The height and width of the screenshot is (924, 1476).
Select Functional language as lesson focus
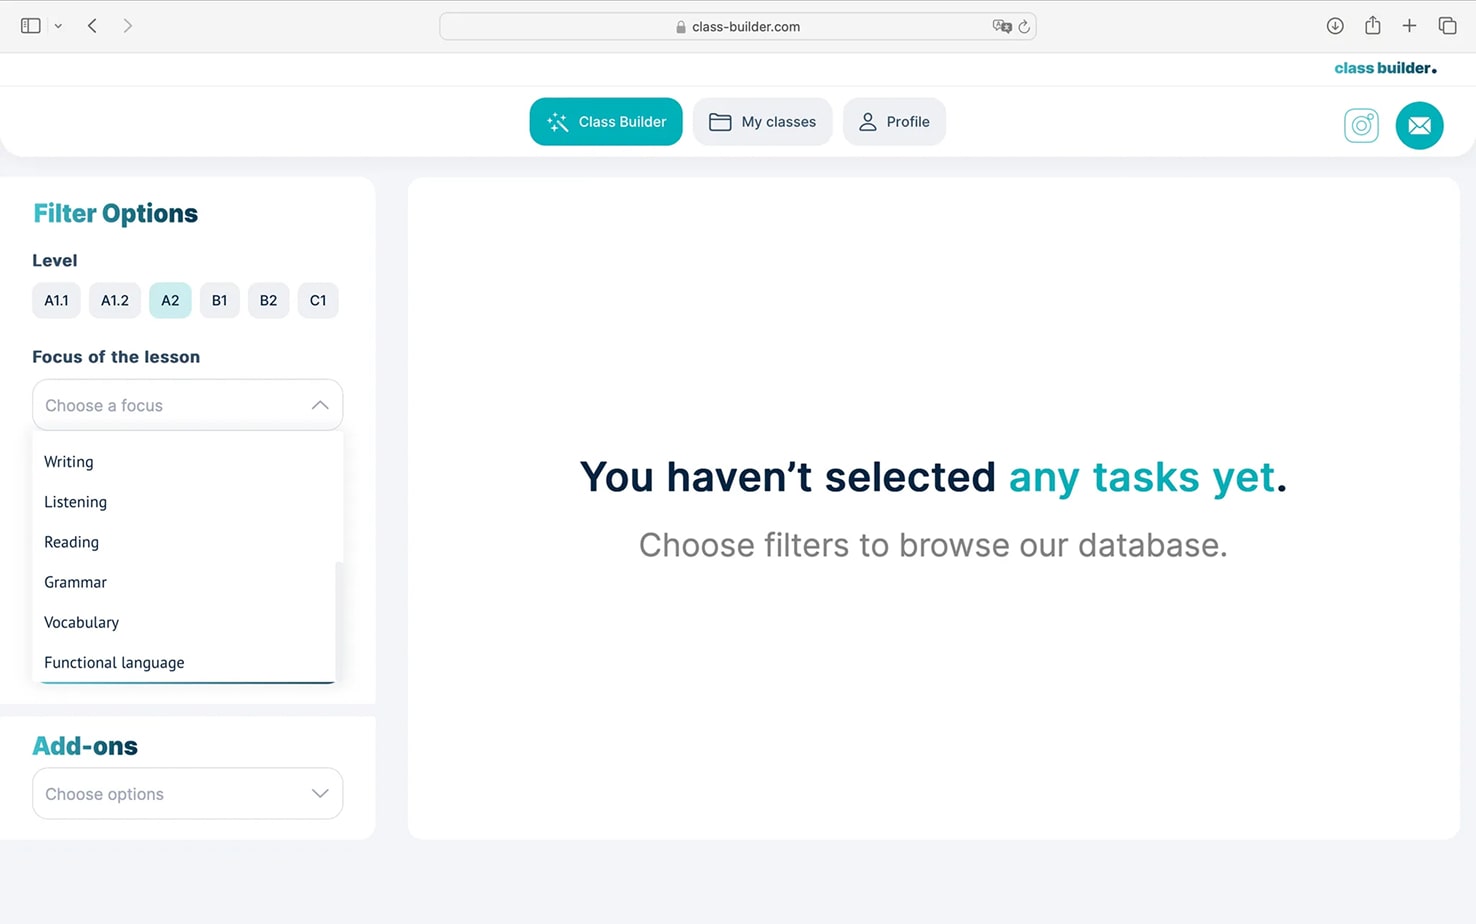(x=114, y=662)
